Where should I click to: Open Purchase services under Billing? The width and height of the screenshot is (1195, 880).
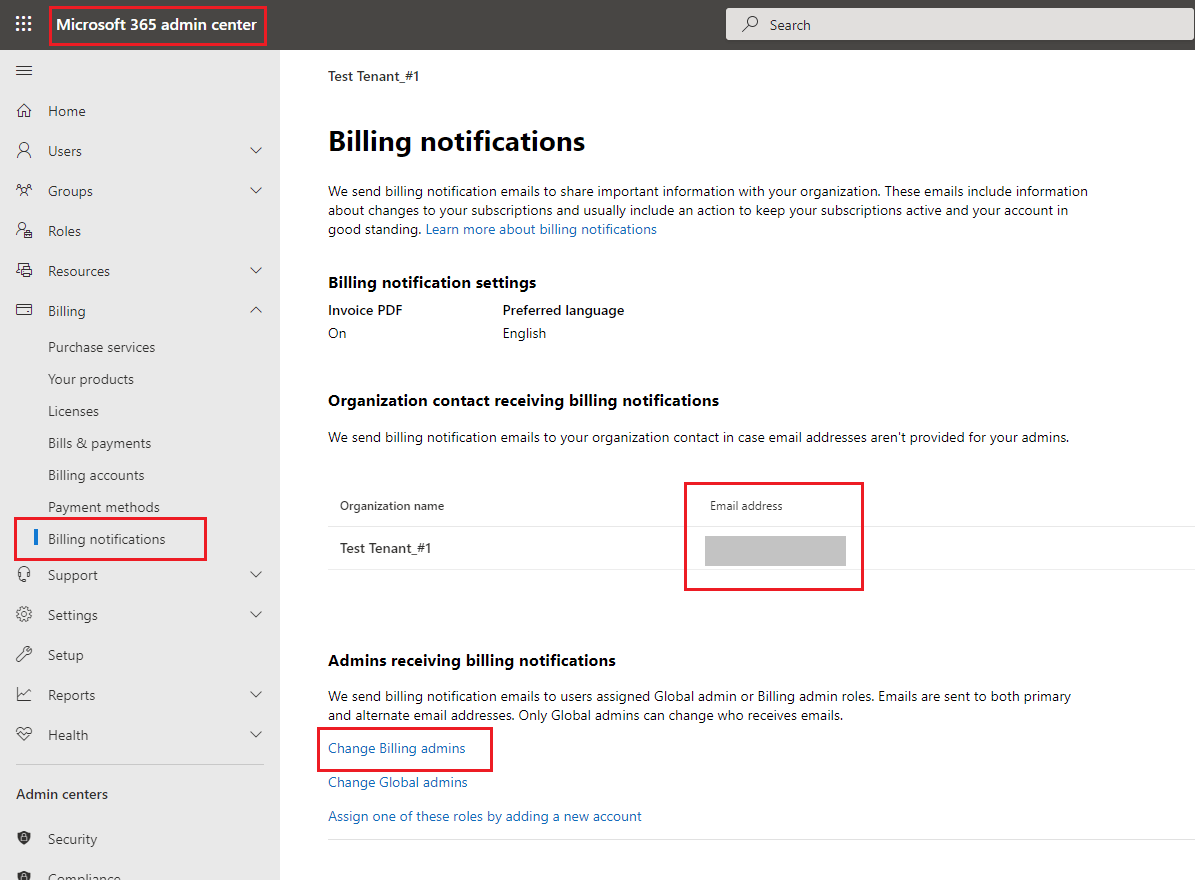tap(101, 347)
